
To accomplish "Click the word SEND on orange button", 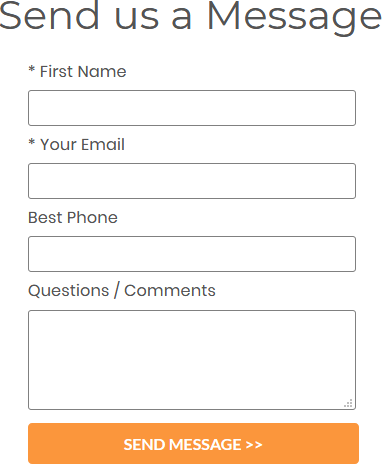I will click(x=144, y=445).
